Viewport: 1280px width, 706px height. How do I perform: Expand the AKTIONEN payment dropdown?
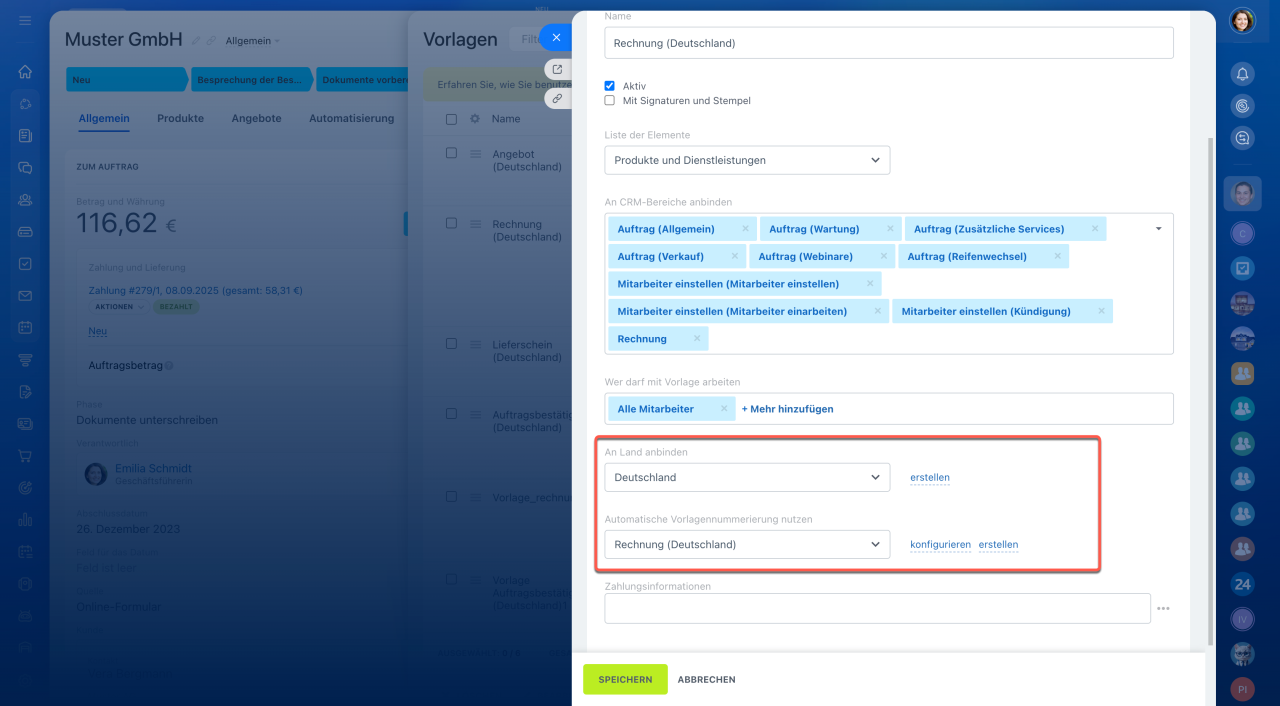click(x=119, y=307)
